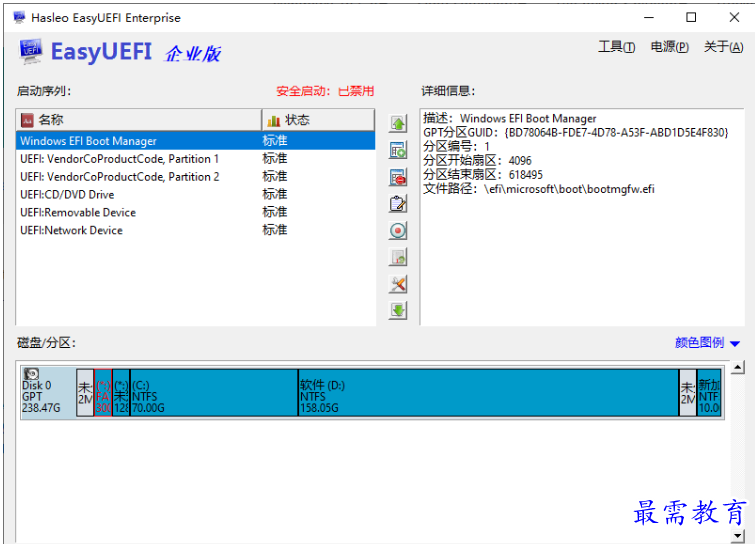Open the 工具(T) menu
Screen dimensions: 755x544
(x=616, y=47)
